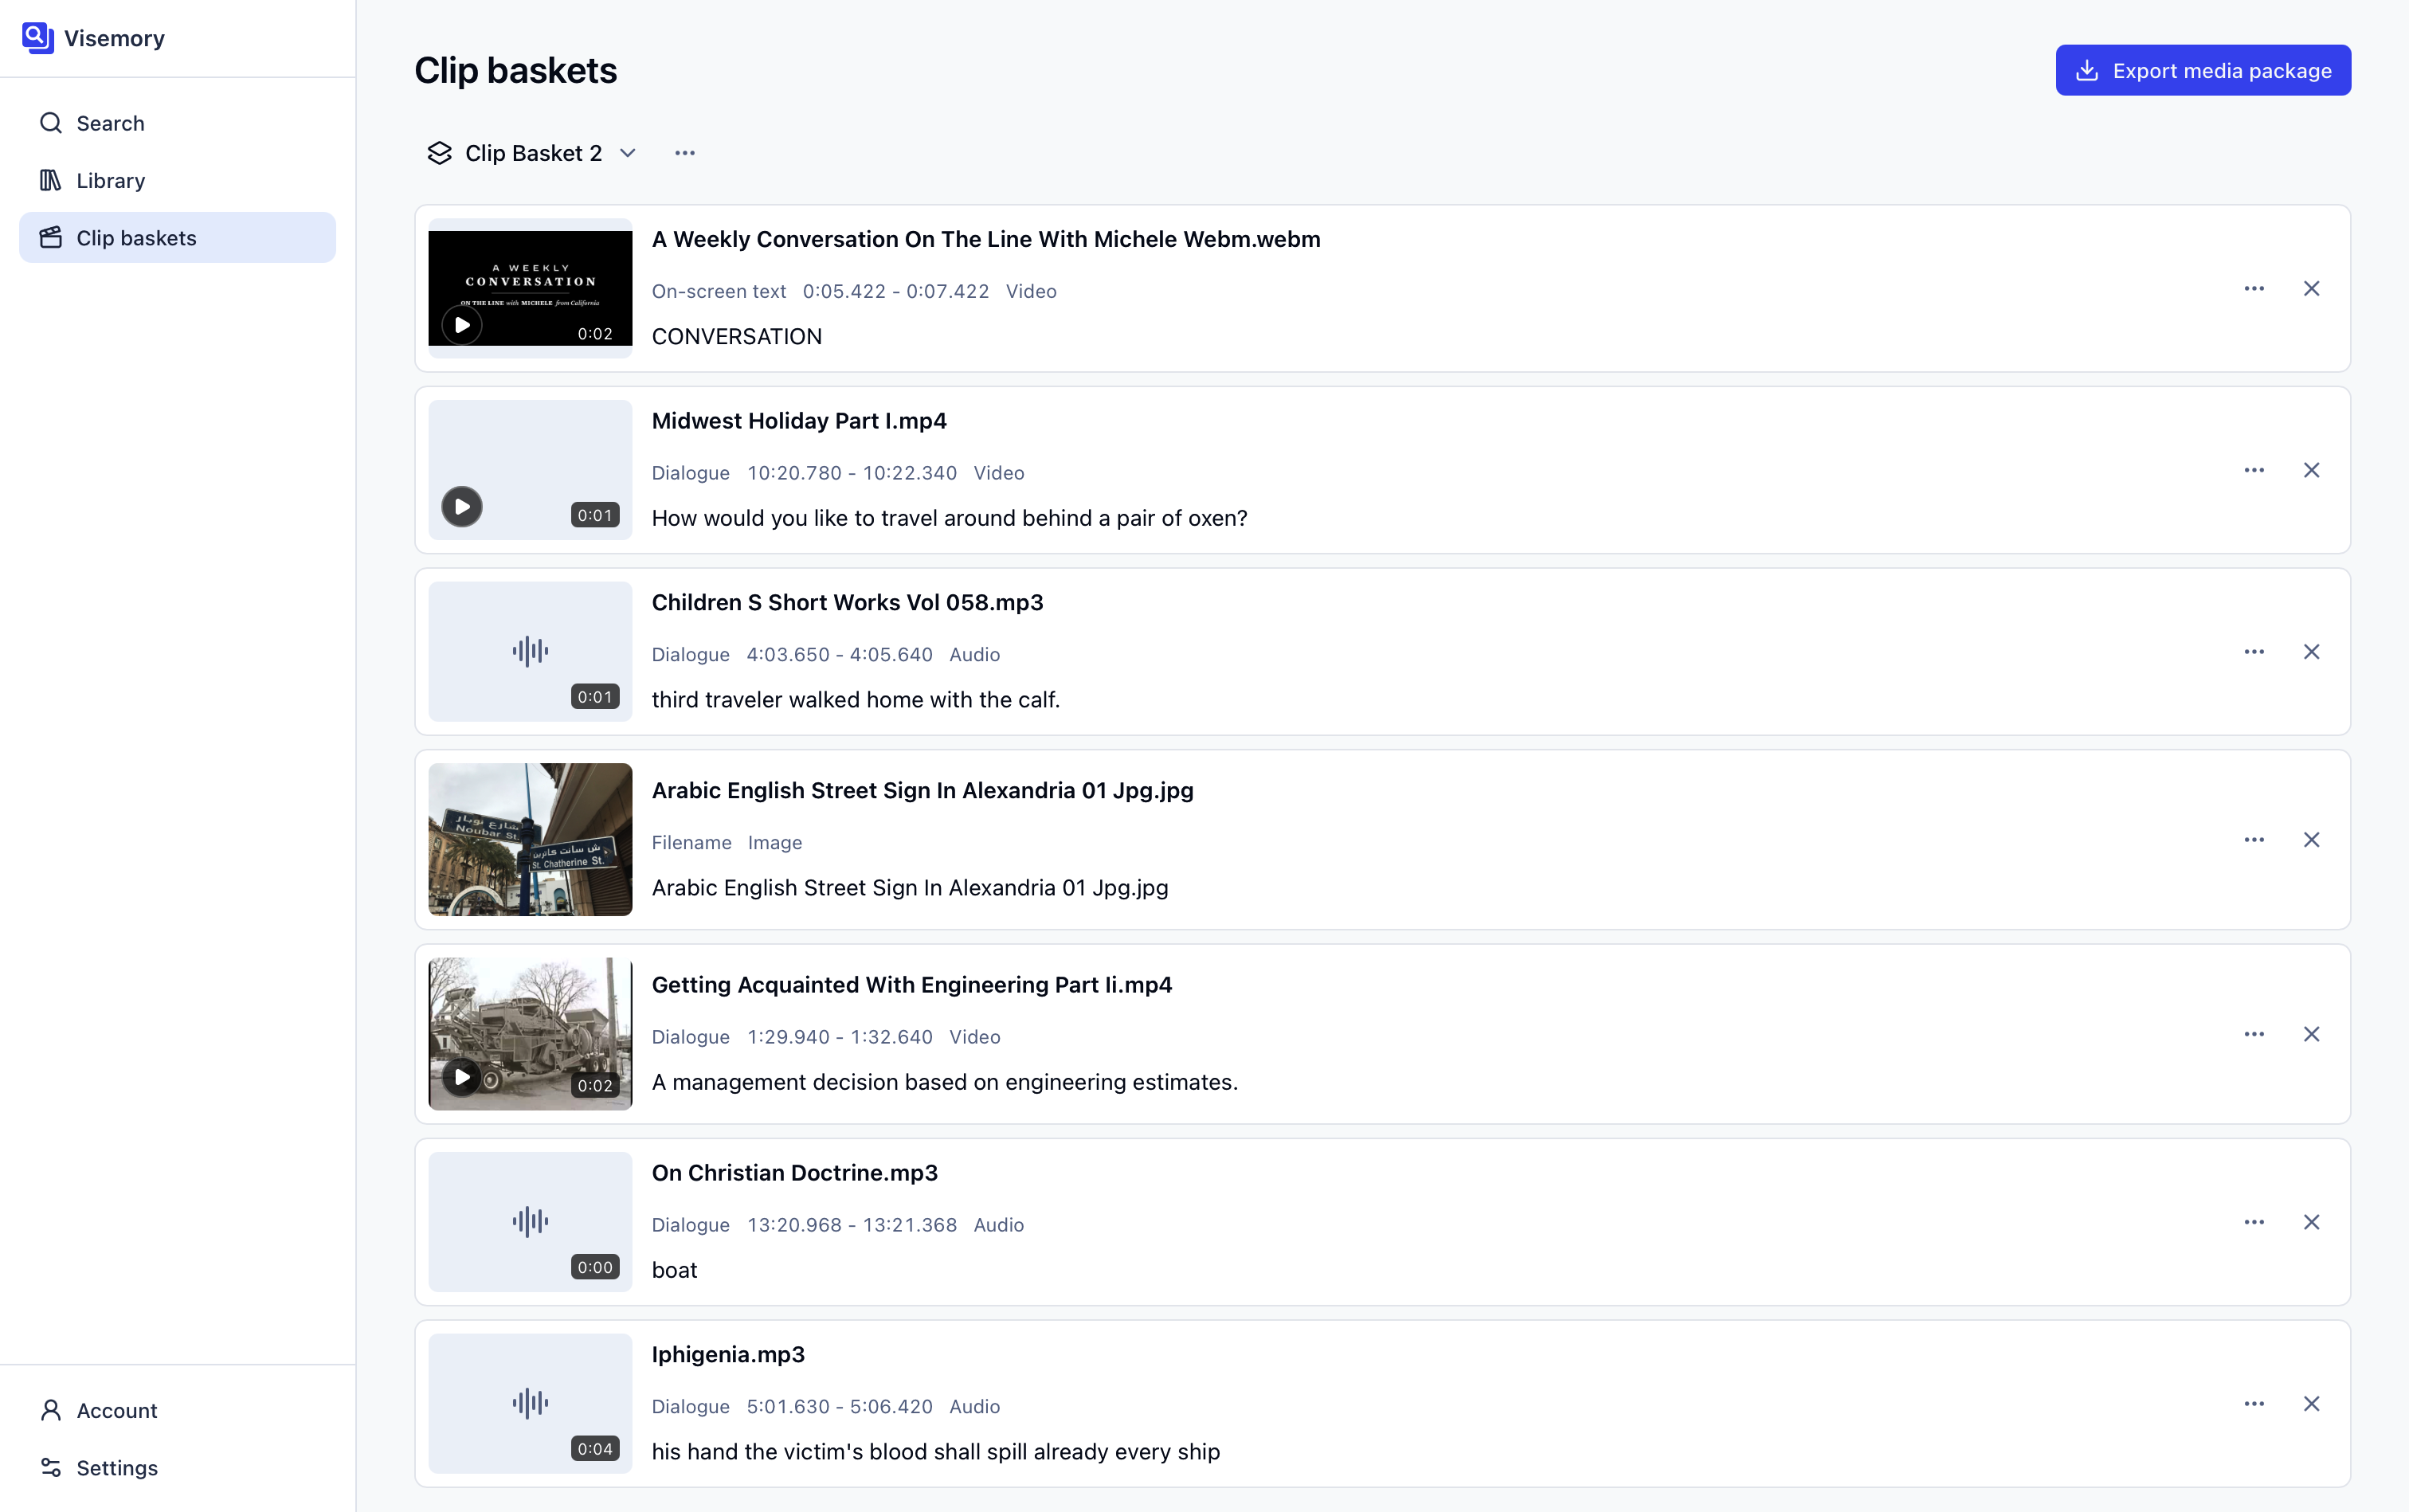Click audio waveform thumbnail for Children S Short Works
Image resolution: width=2409 pixels, height=1512 pixels.
click(x=530, y=652)
